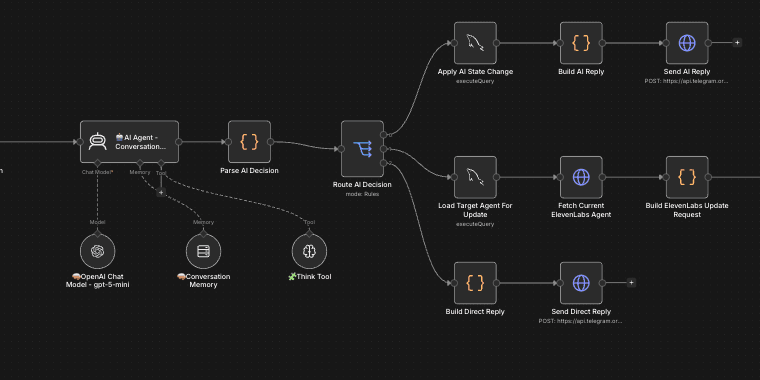The width and height of the screenshot is (760, 380).
Task: Click the Tool connector on AI Agent
Action: pyautogui.click(x=161, y=163)
